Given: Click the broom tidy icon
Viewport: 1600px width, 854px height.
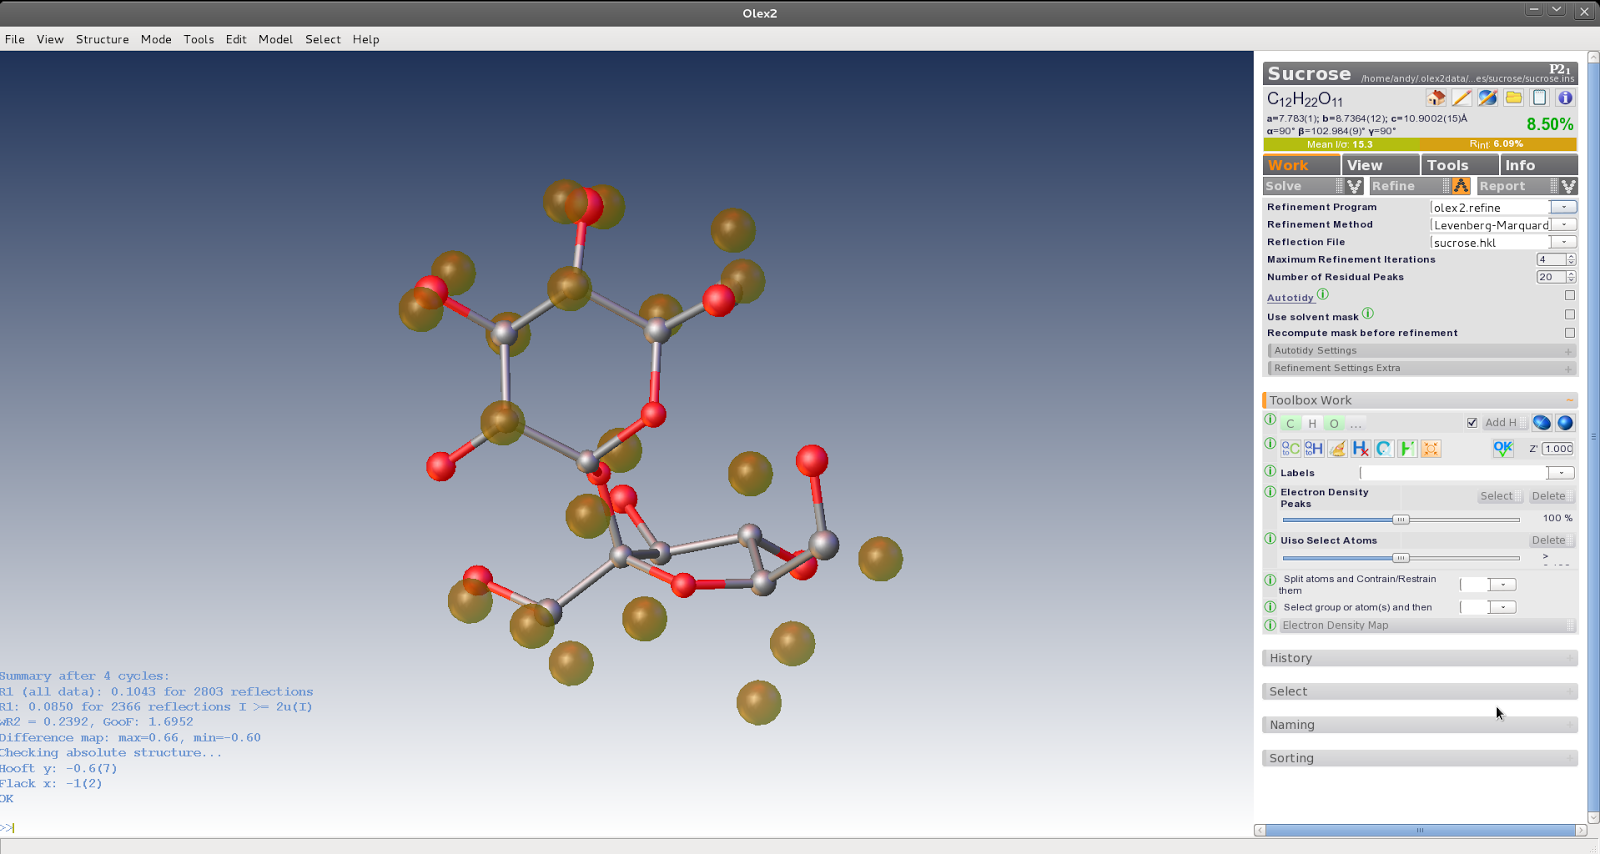Looking at the screenshot, I should [x=1337, y=449].
